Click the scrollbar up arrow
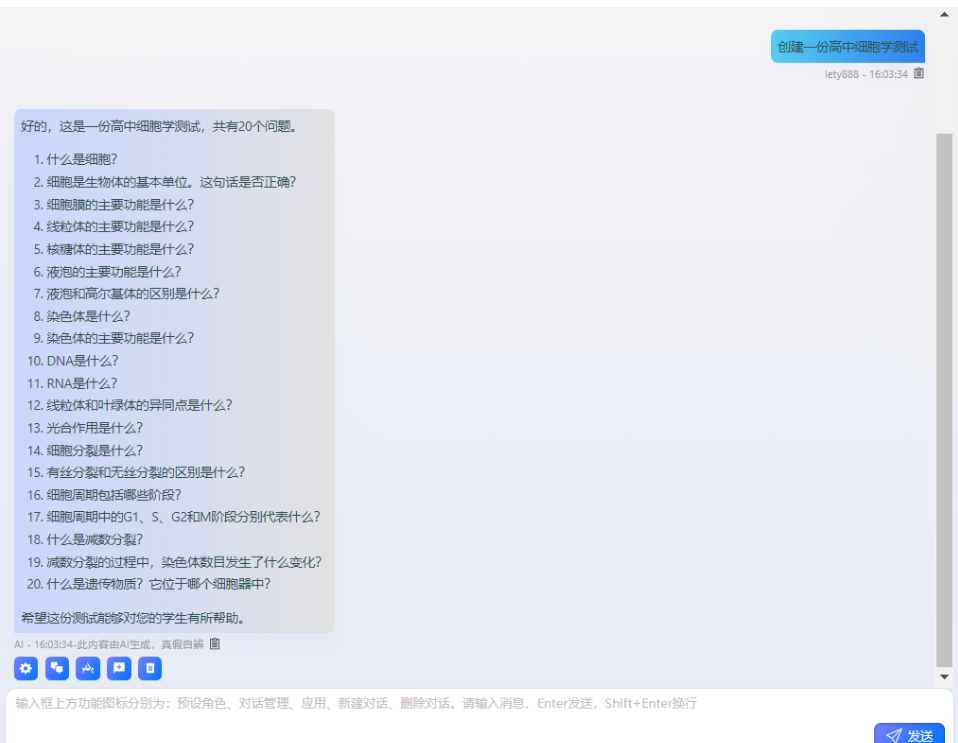Screen dimensions: 958x743 tap(944, 14)
